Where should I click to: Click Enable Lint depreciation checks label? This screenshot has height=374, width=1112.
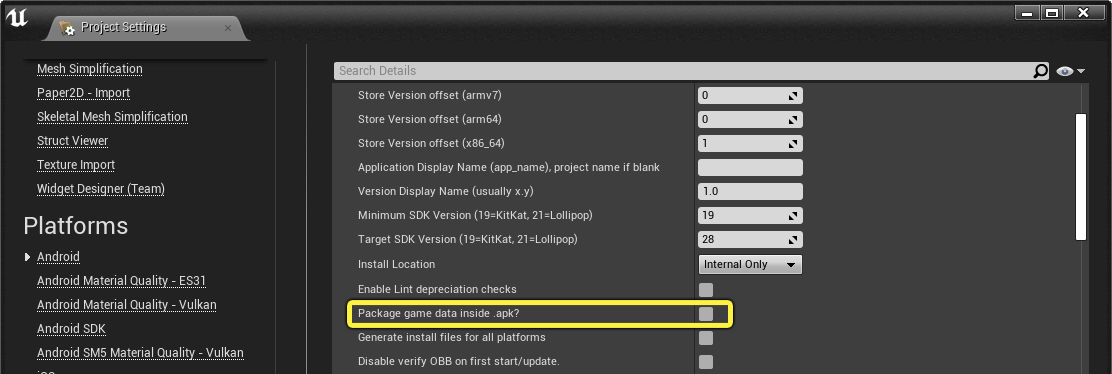pyautogui.click(x=438, y=290)
